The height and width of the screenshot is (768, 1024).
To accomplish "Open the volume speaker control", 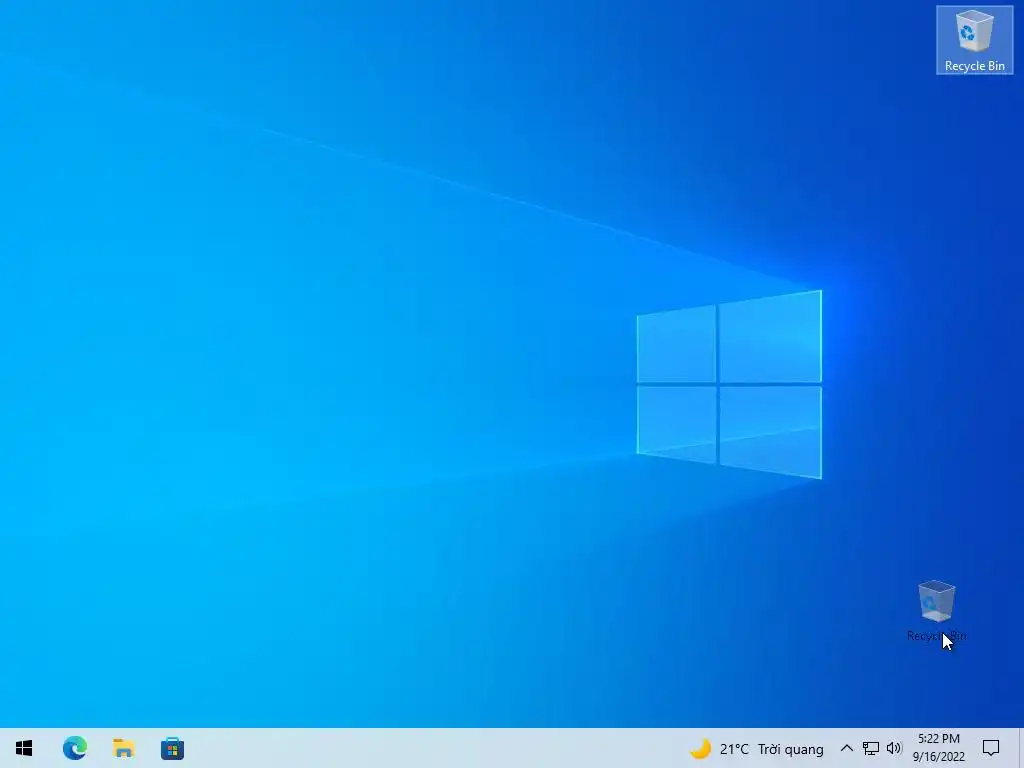I will click(894, 748).
